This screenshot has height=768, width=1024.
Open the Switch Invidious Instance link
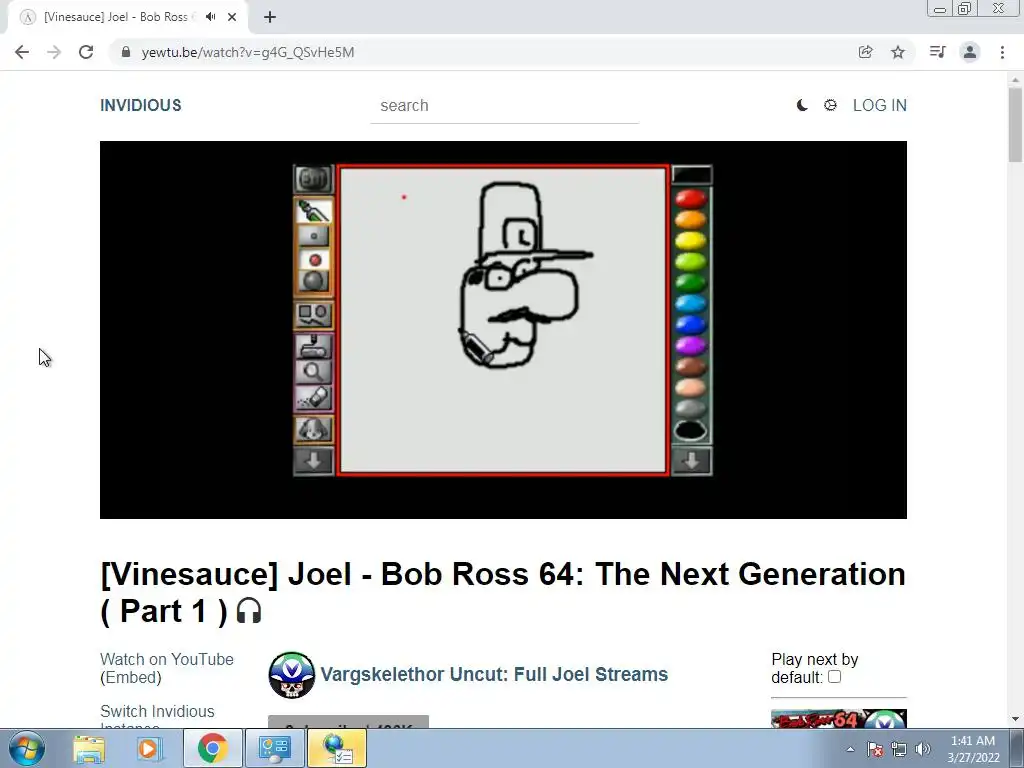pyautogui.click(x=157, y=717)
